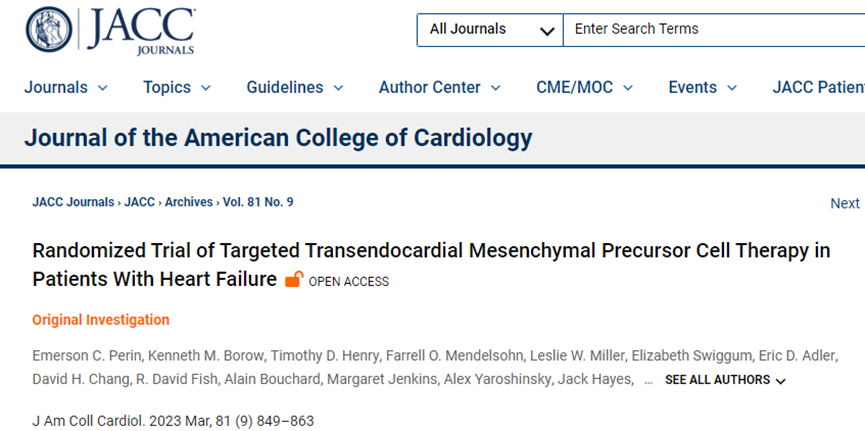This screenshot has height=431, width=865.
Task: Click the Original Investigation label
Action: coord(101,320)
